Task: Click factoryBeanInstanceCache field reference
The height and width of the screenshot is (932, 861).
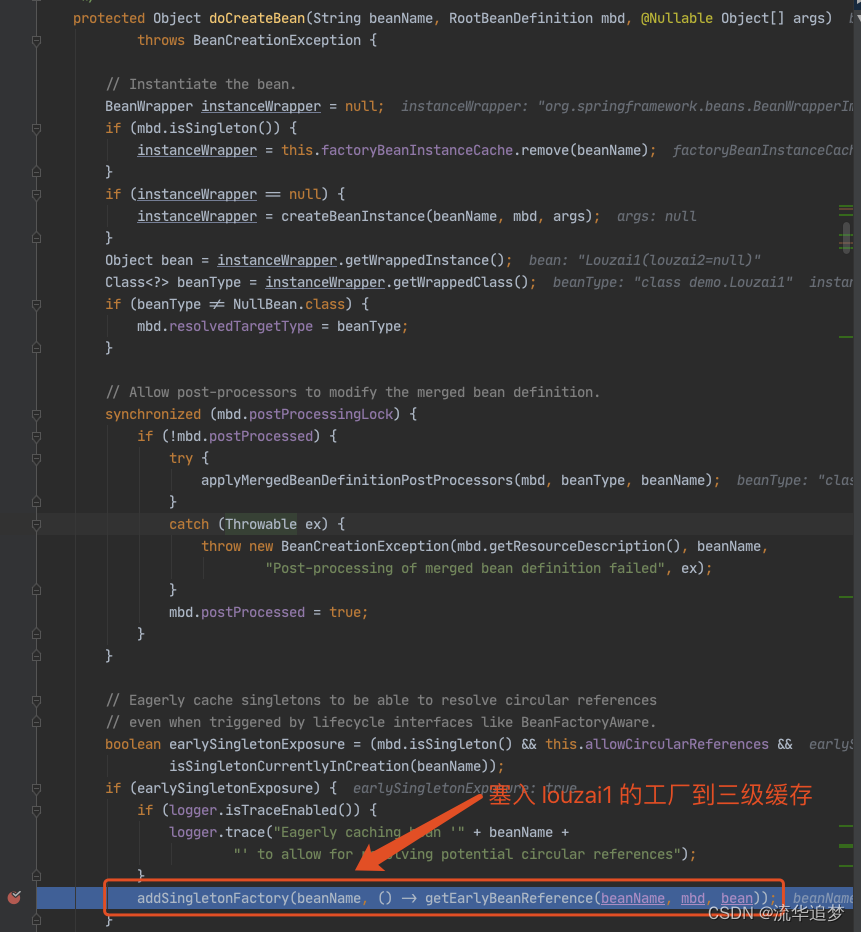Action: click(417, 150)
